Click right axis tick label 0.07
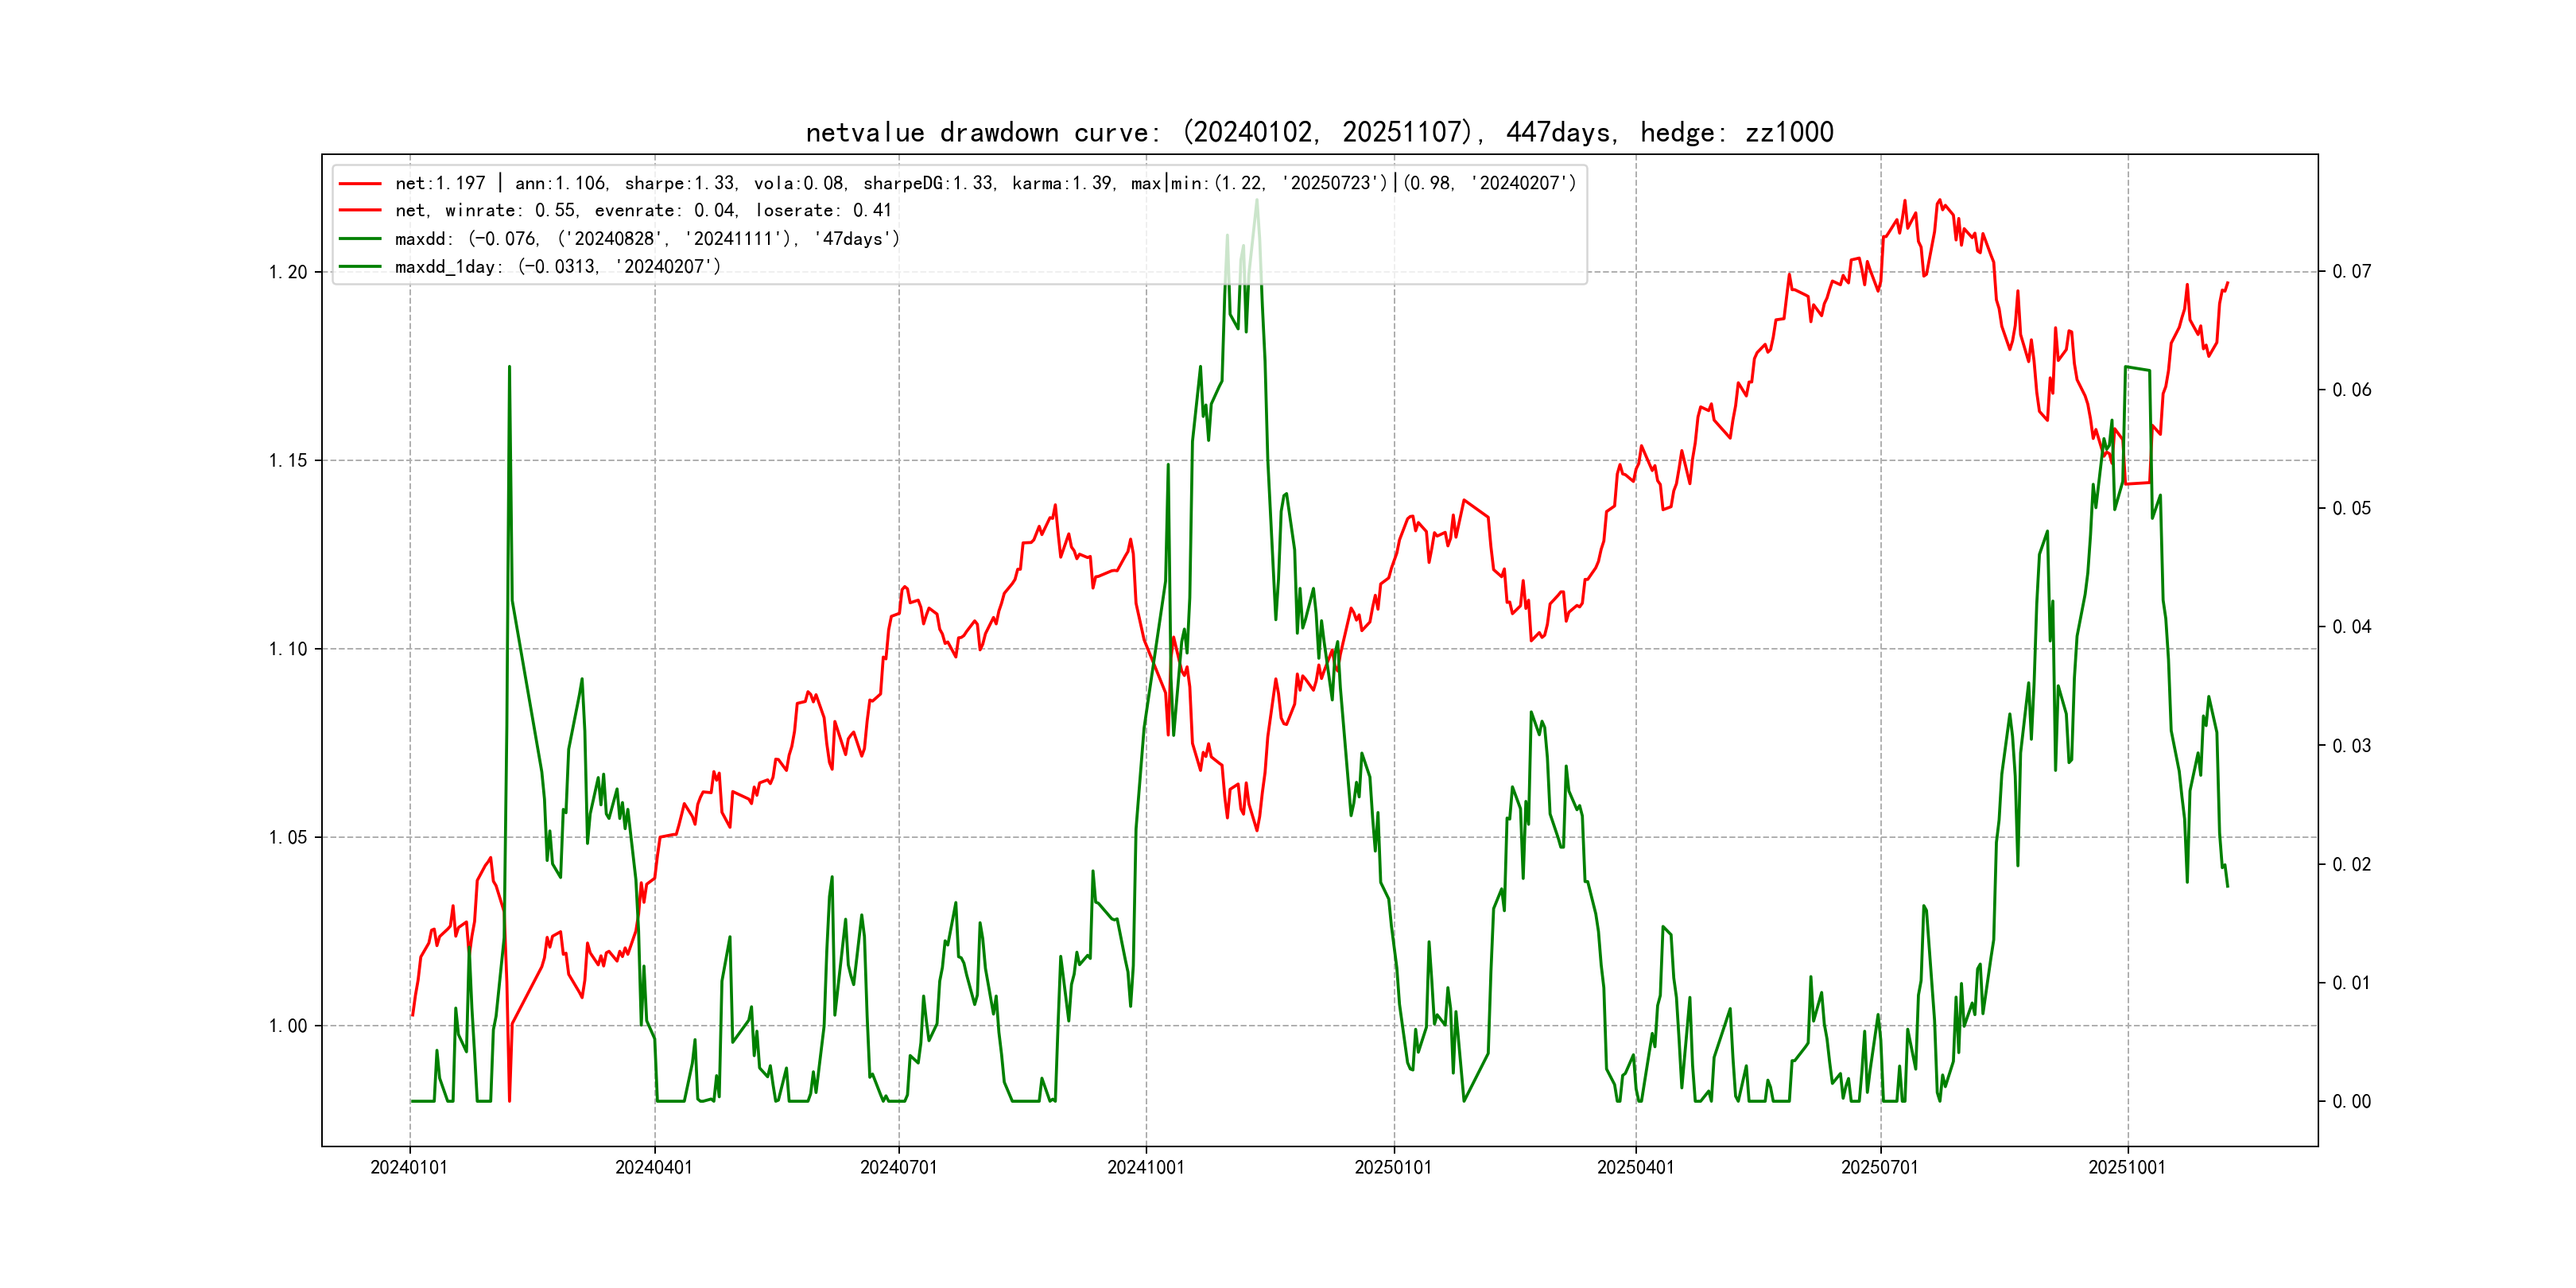Viewport: 2576px width, 1288px height. point(2351,272)
